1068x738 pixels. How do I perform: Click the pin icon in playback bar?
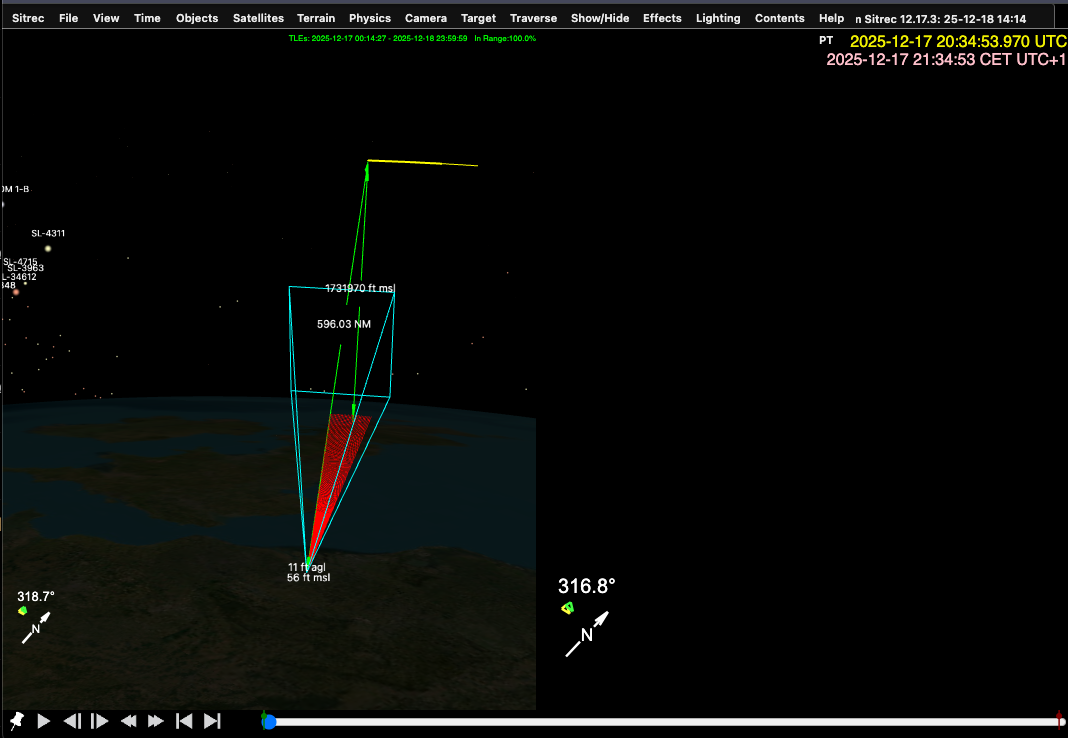17,720
